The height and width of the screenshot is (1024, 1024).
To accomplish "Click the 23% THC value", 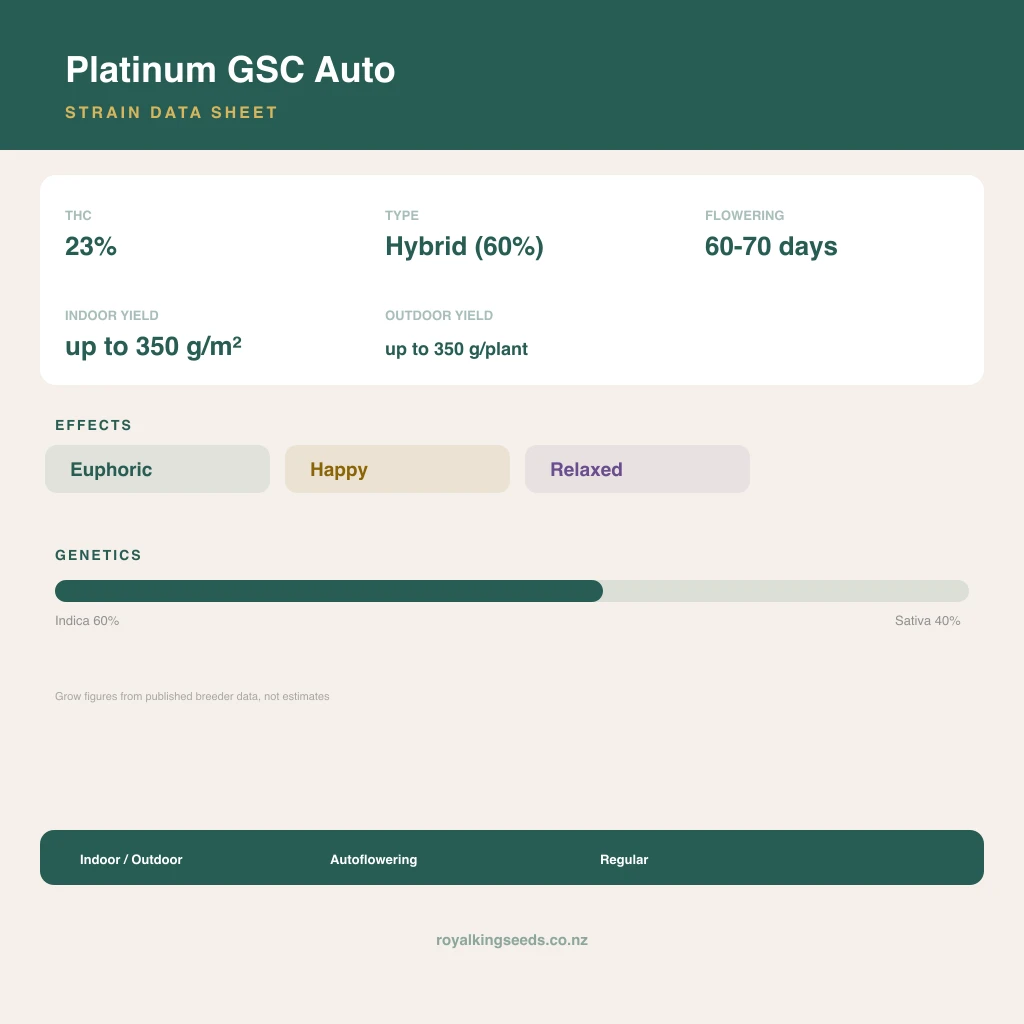I will (91, 246).
